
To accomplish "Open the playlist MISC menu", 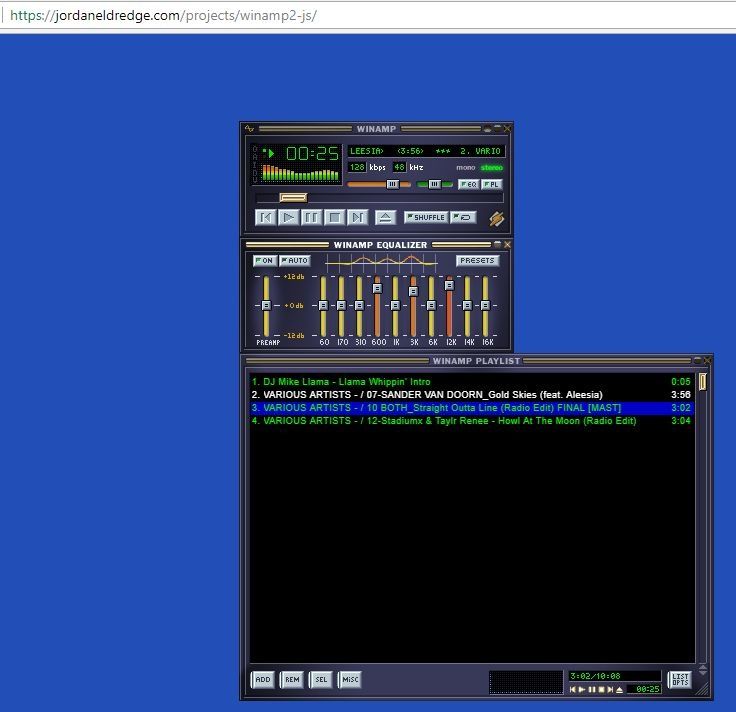I will (x=350, y=679).
